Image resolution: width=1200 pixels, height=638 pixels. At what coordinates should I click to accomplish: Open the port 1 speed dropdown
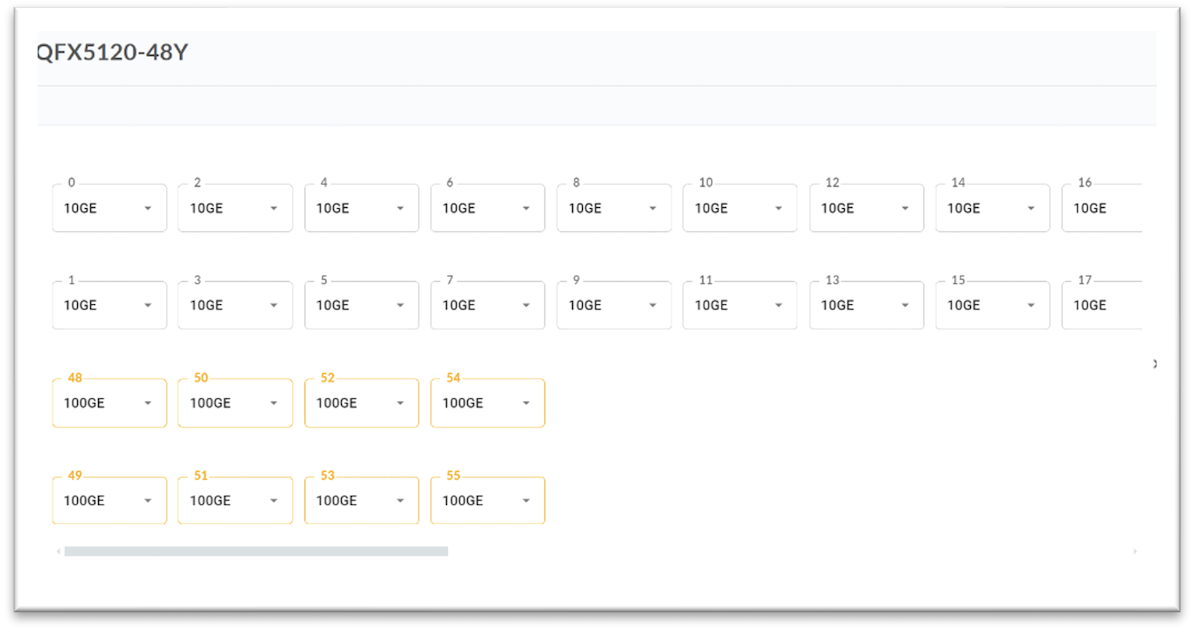coord(109,305)
